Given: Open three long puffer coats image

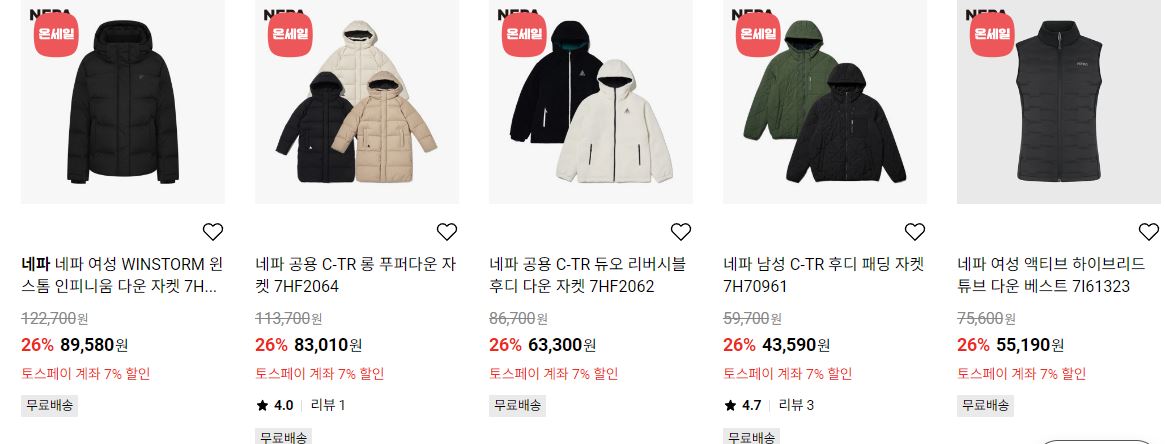Looking at the screenshot, I should pos(357,102).
